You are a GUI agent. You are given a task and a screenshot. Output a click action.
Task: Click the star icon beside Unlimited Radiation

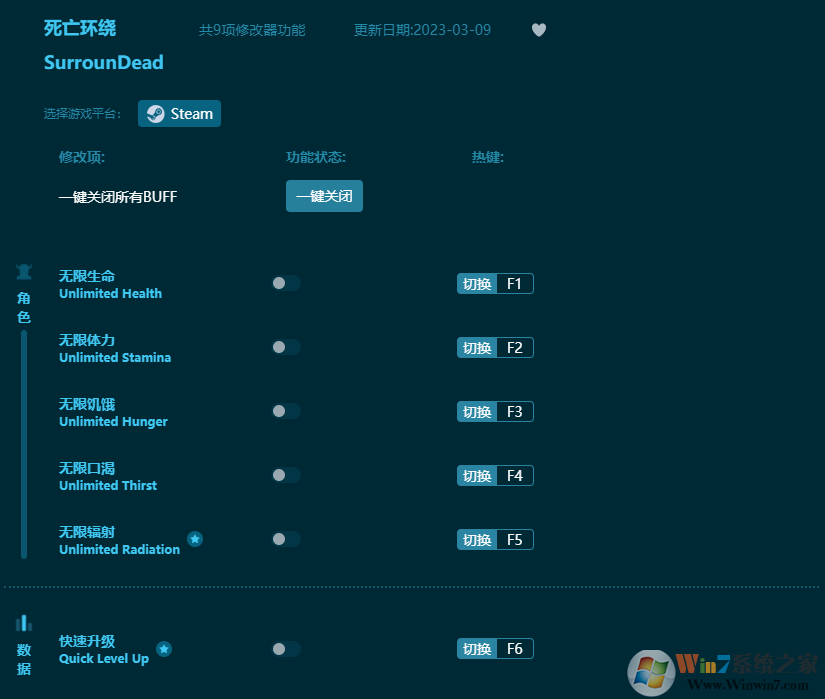click(196, 538)
